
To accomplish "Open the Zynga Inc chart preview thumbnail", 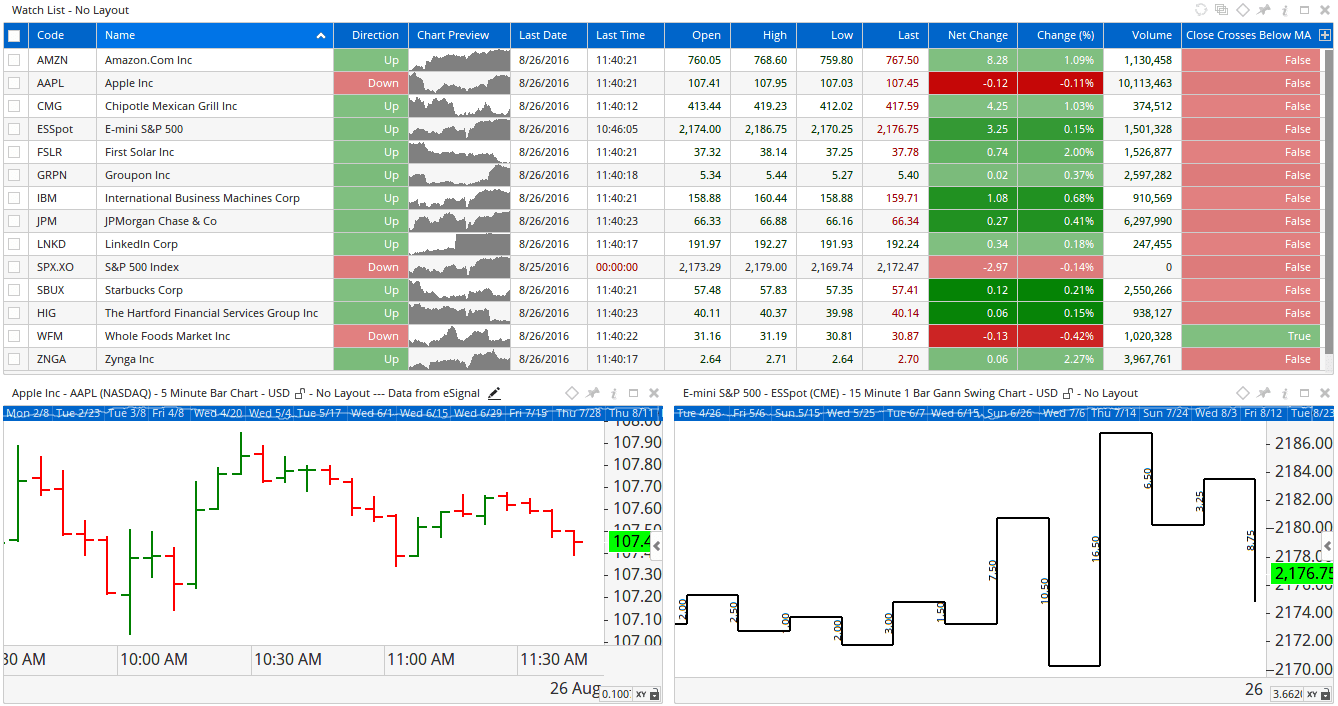I will [459, 359].
